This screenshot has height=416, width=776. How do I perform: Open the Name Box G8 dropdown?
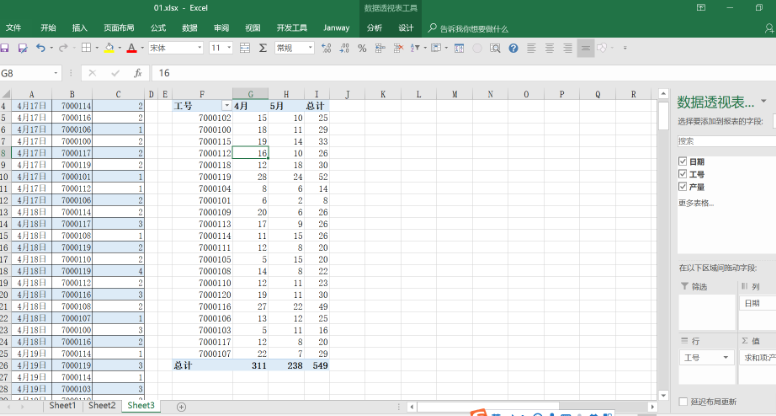(55, 73)
